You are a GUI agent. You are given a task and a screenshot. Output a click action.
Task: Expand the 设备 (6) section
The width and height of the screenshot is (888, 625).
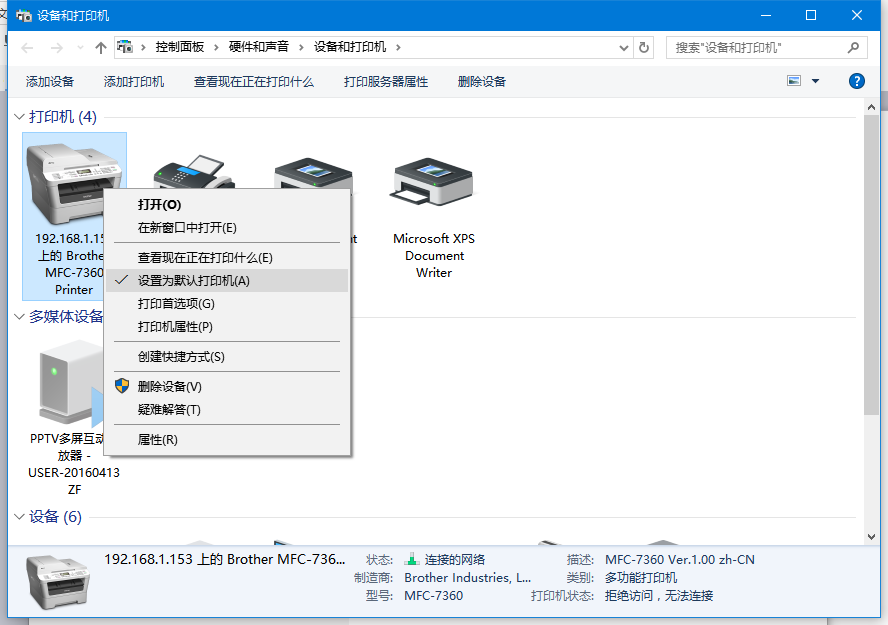click(x=19, y=516)
